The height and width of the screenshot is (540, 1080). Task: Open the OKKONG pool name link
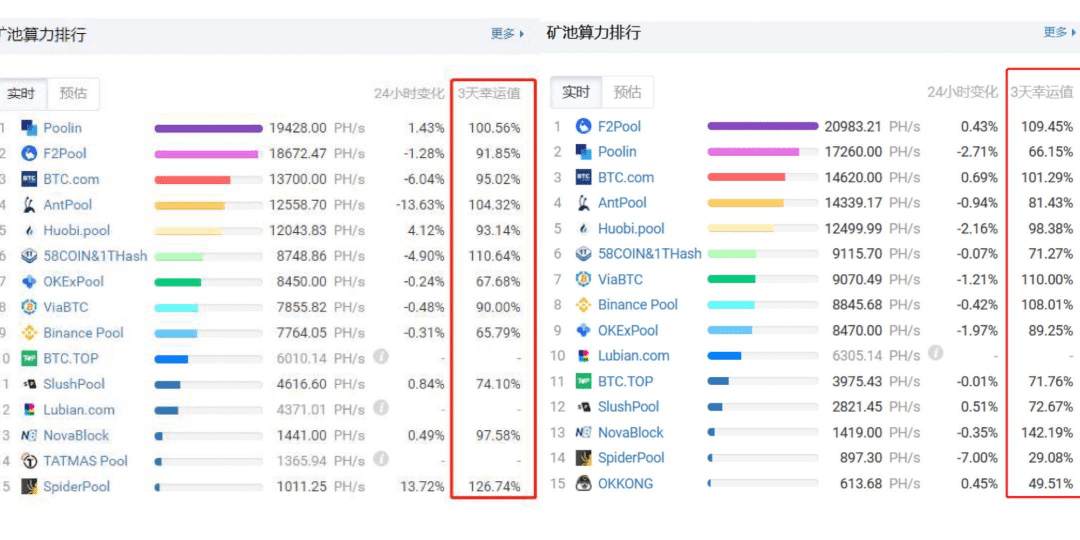625,484
